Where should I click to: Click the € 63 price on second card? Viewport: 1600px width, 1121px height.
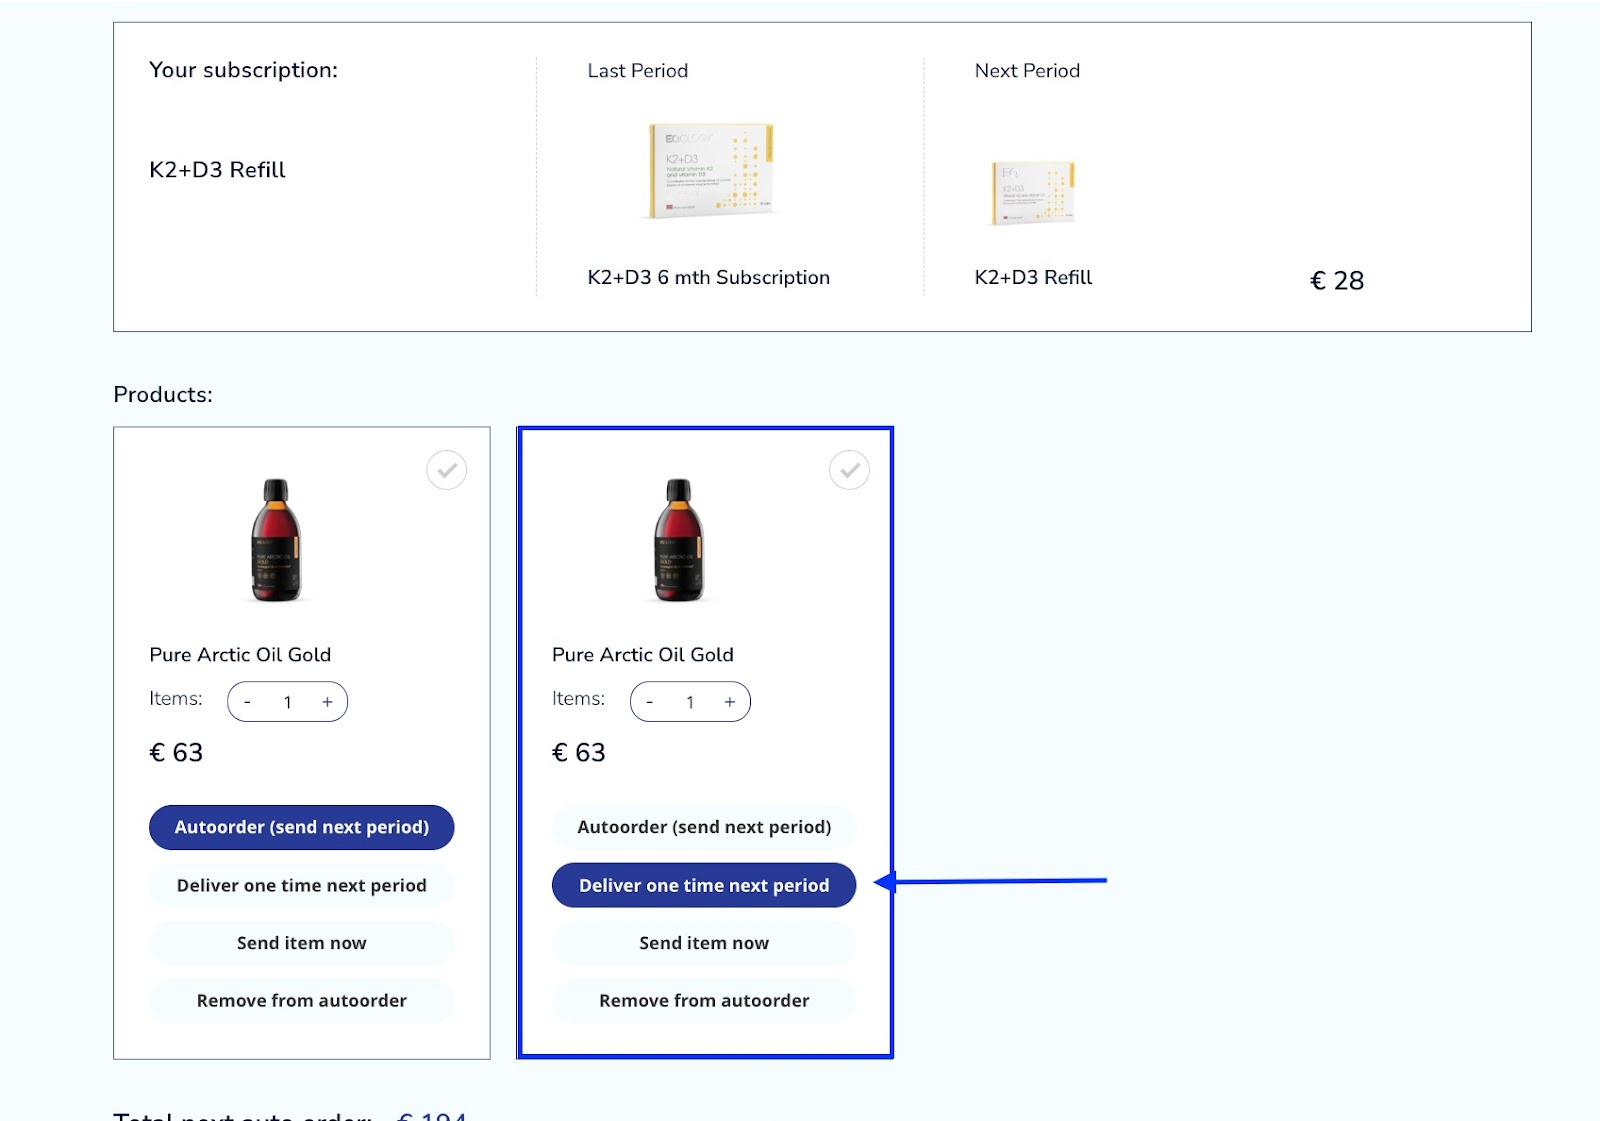click(x=579, y=752)
